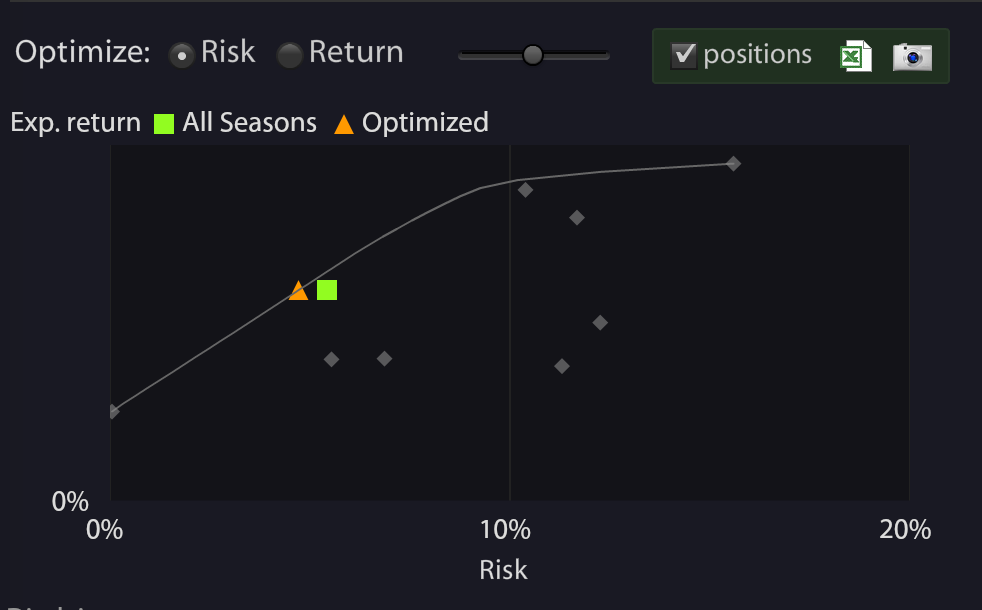
Task: Click the positions label text
Action: [757, 55]
